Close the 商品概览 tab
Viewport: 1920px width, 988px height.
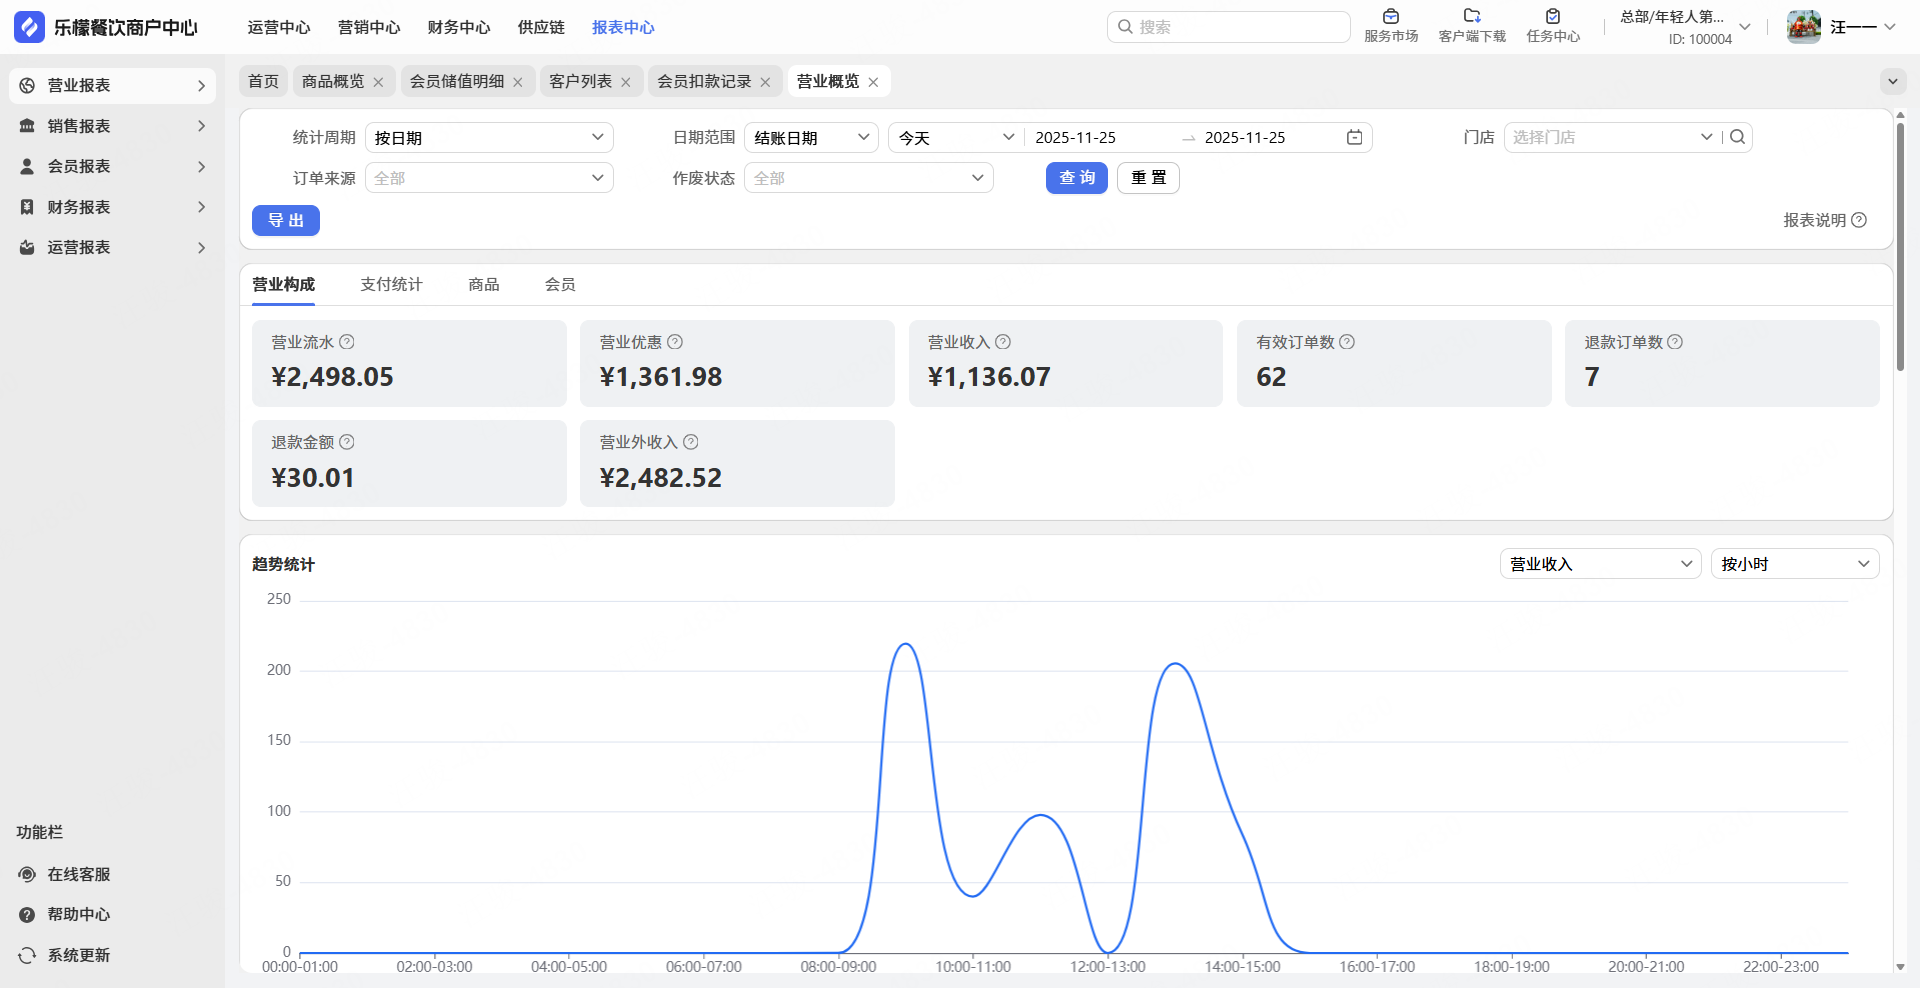click(x=378, y=82)
